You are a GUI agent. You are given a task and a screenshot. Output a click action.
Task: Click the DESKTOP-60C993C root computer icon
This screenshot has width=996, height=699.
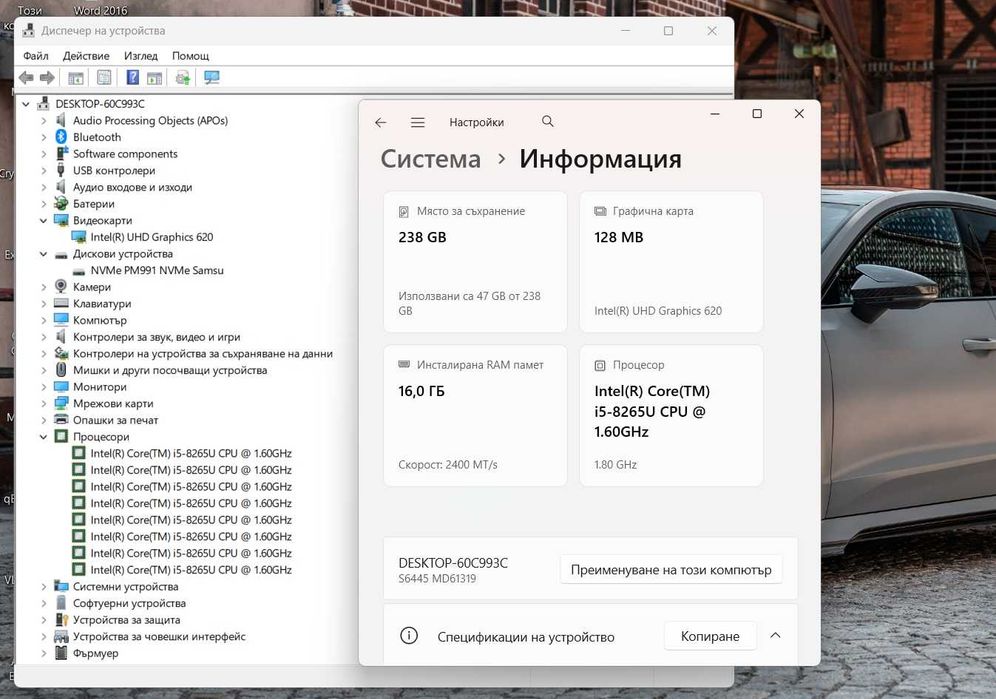coord(43,103)
